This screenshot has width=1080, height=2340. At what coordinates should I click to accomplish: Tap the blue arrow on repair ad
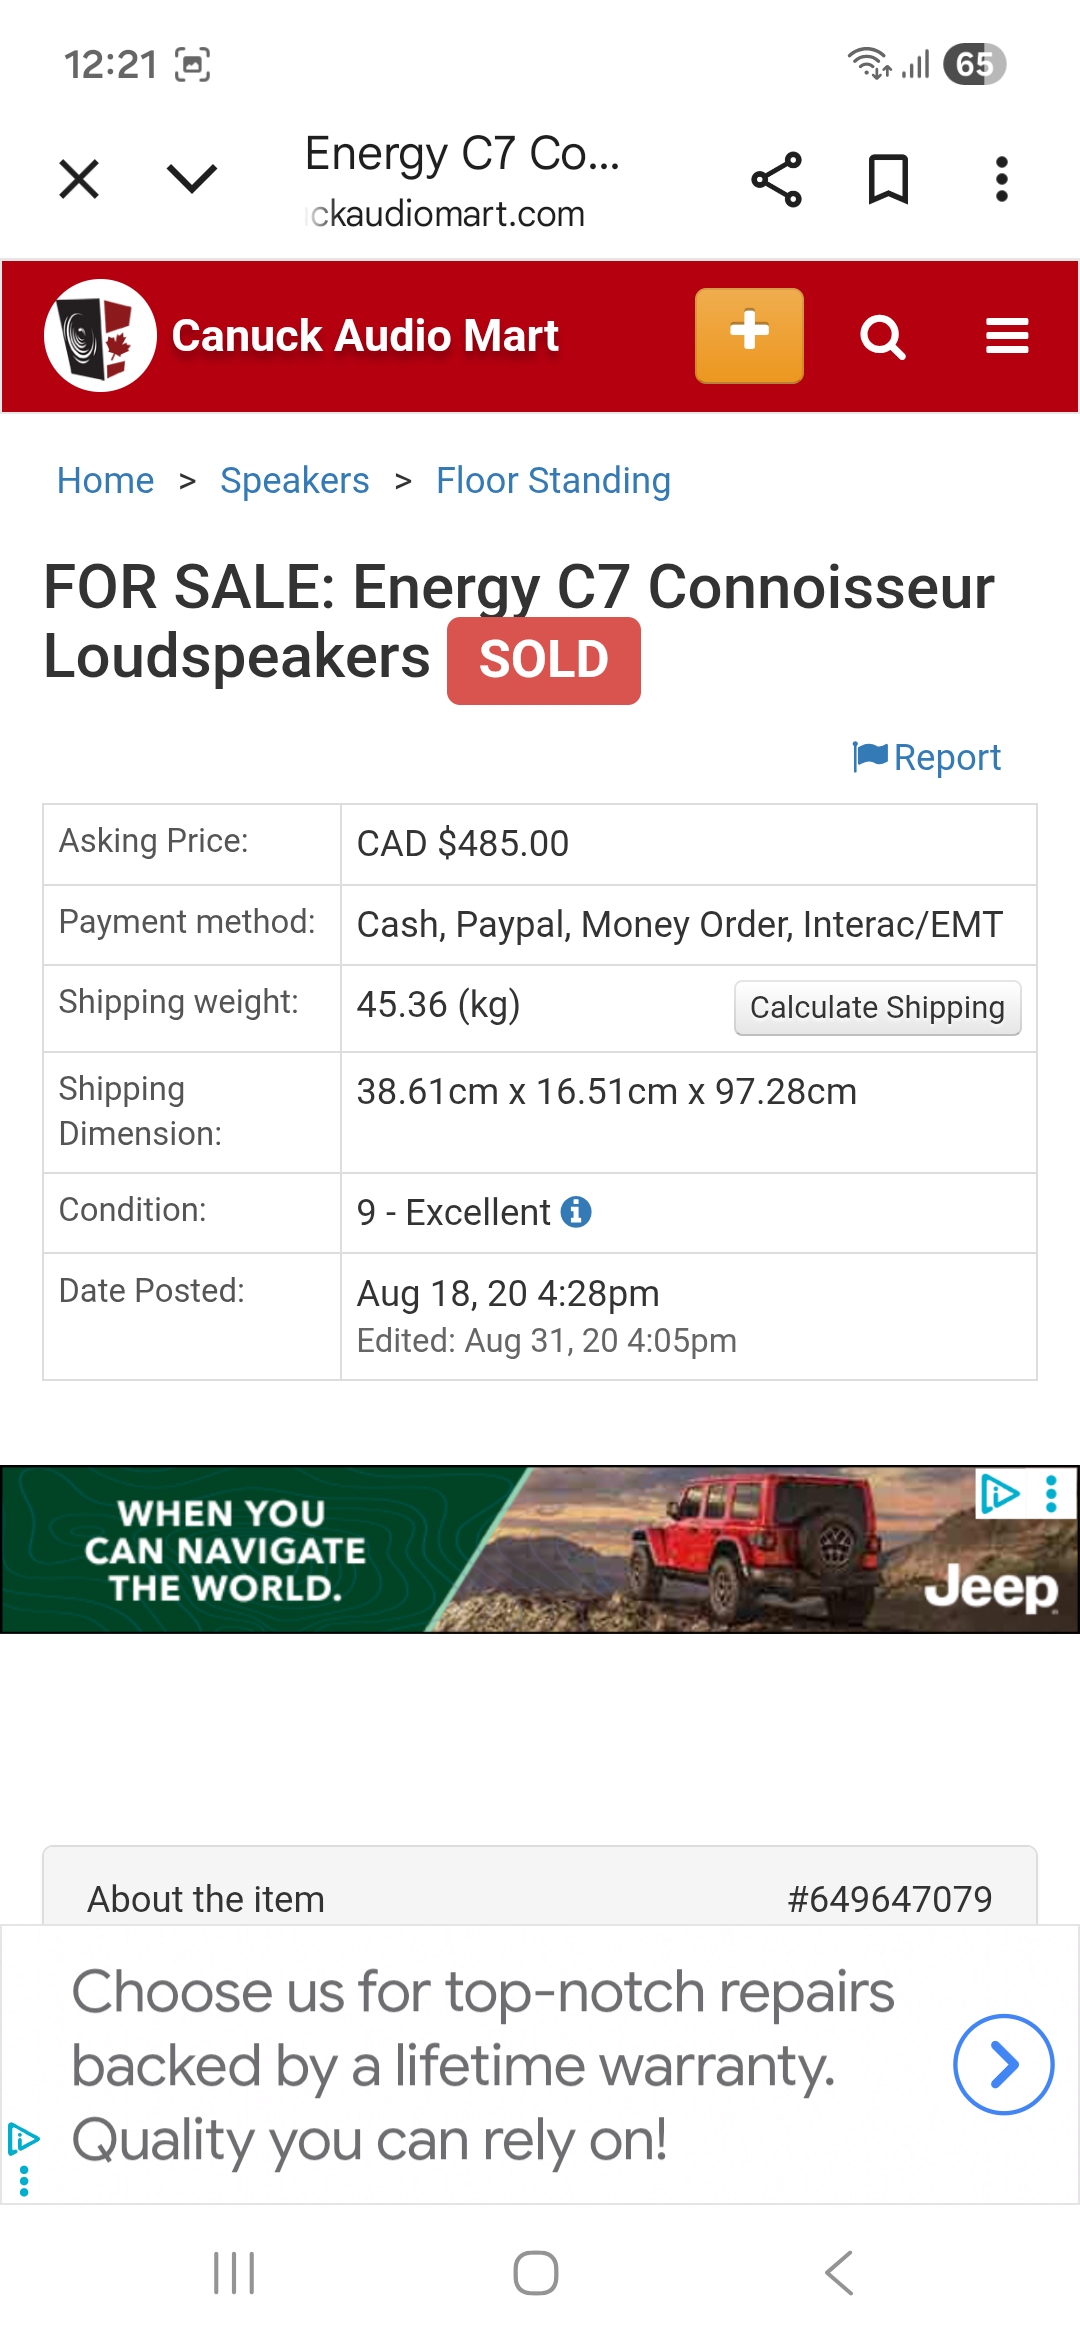point(1003,2064)
